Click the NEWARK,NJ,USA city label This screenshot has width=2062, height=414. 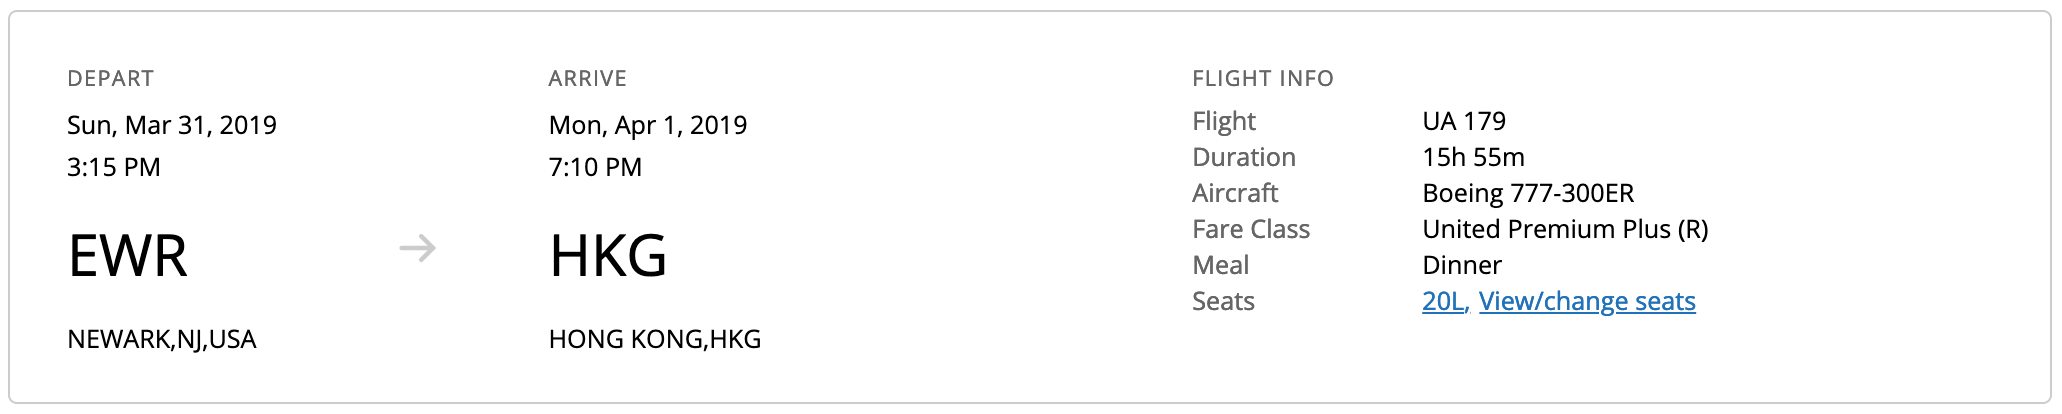point(162,339)
